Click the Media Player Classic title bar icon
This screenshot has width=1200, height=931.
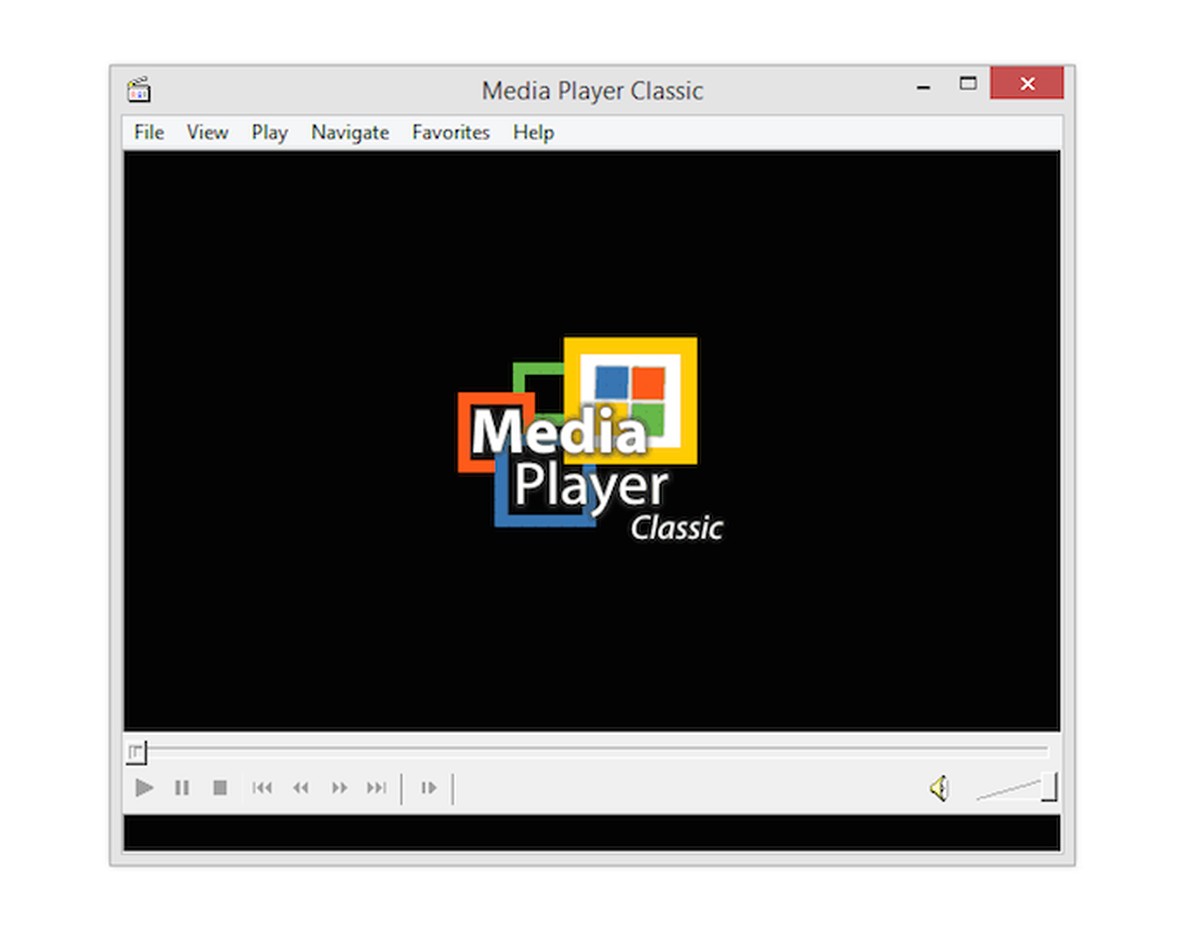pyautogui.click(x=140, y=89)
